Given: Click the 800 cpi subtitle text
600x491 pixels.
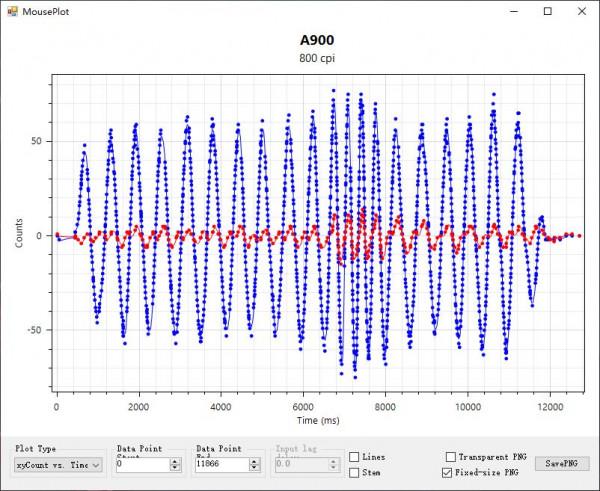Looking at the screenshot, I should pyautogui.click(x=315, y=58).
